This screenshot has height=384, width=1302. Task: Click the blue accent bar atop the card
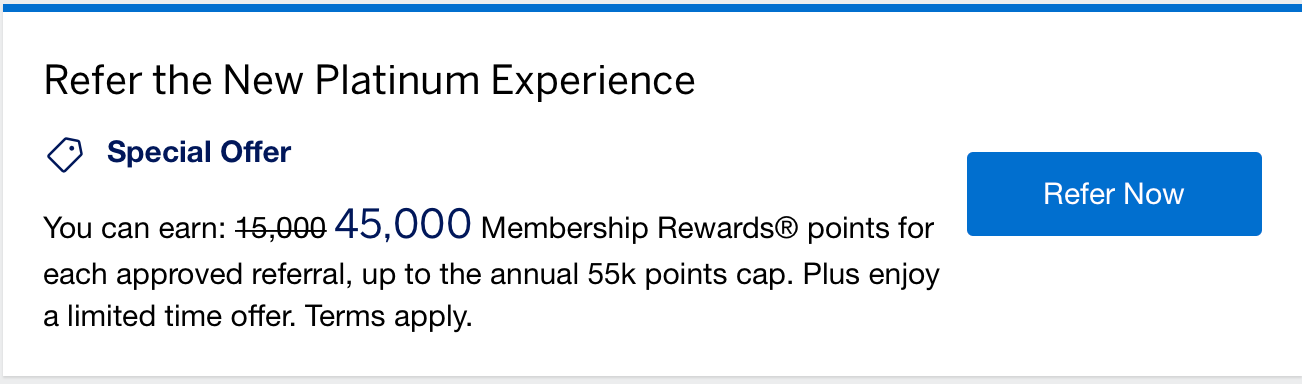(x=651, y=6)
